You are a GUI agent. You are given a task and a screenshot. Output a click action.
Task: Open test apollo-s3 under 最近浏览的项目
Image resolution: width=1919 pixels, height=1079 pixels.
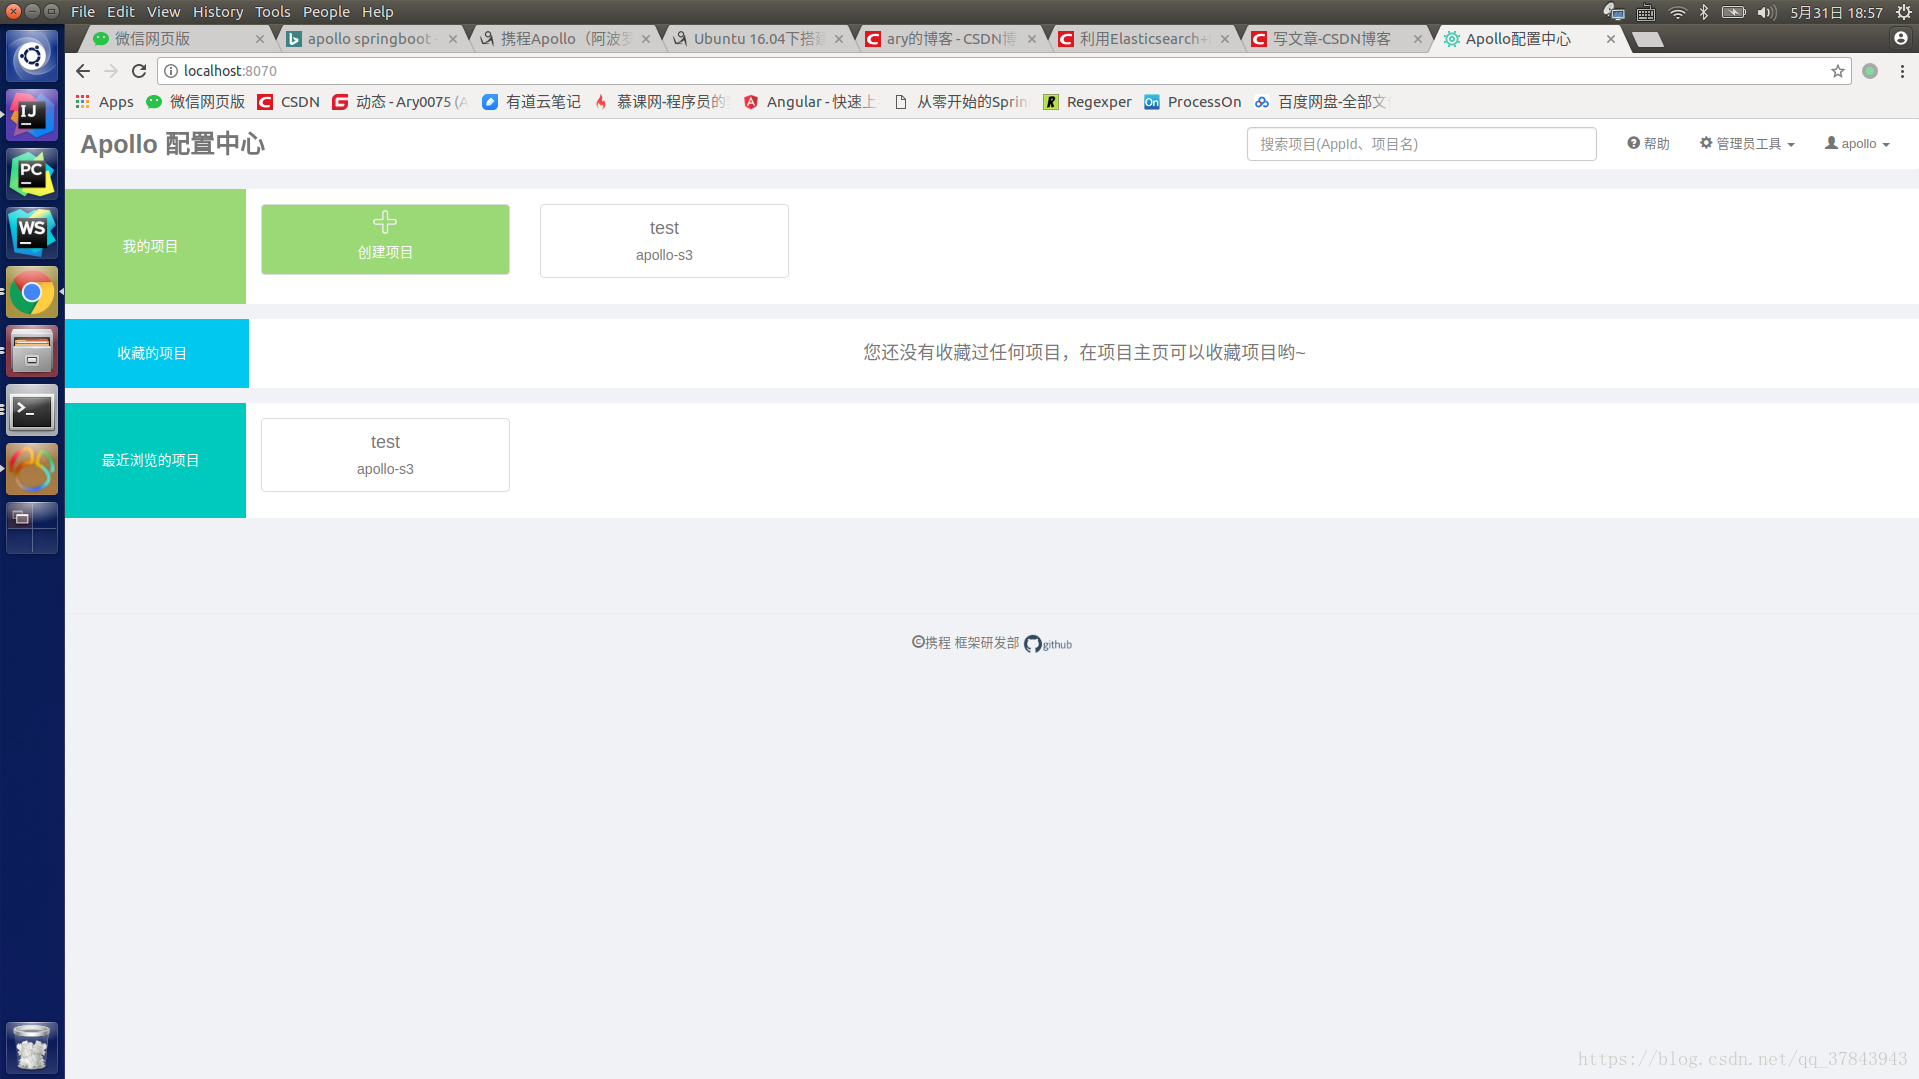coord(385,455)
